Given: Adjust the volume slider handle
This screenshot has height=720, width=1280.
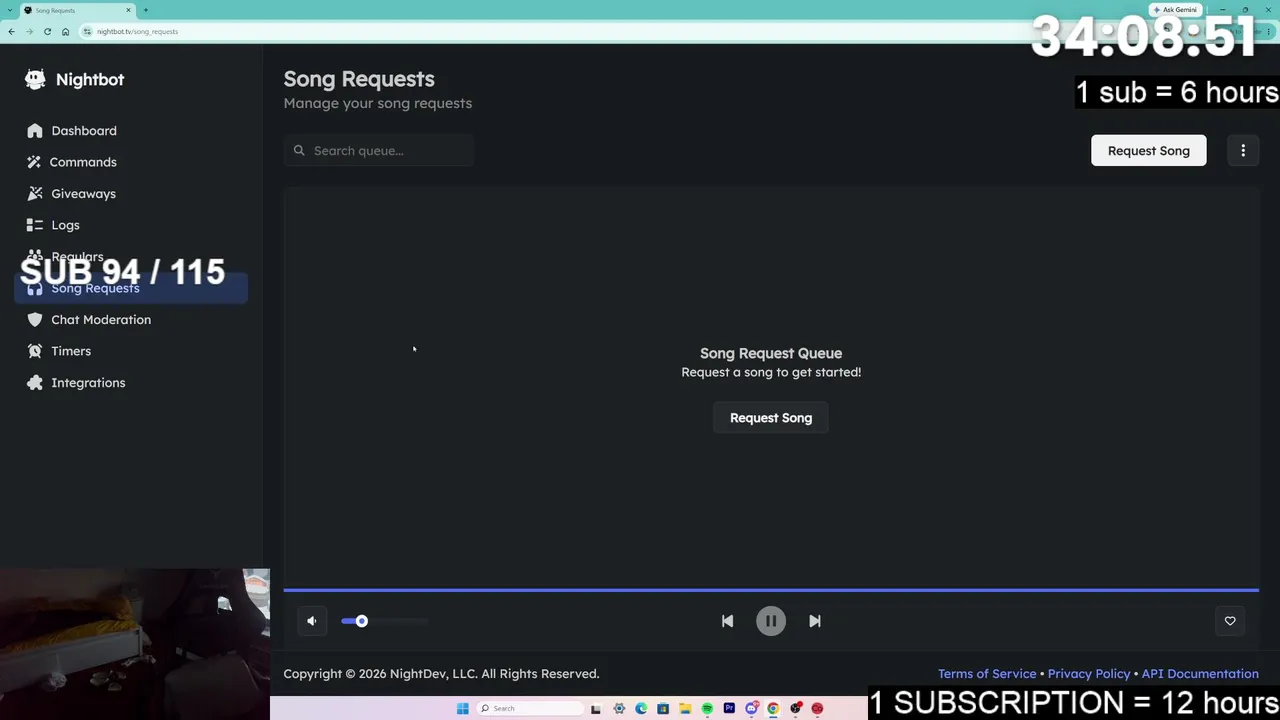Looking at the screenshot, I should (x=361, y=621).
